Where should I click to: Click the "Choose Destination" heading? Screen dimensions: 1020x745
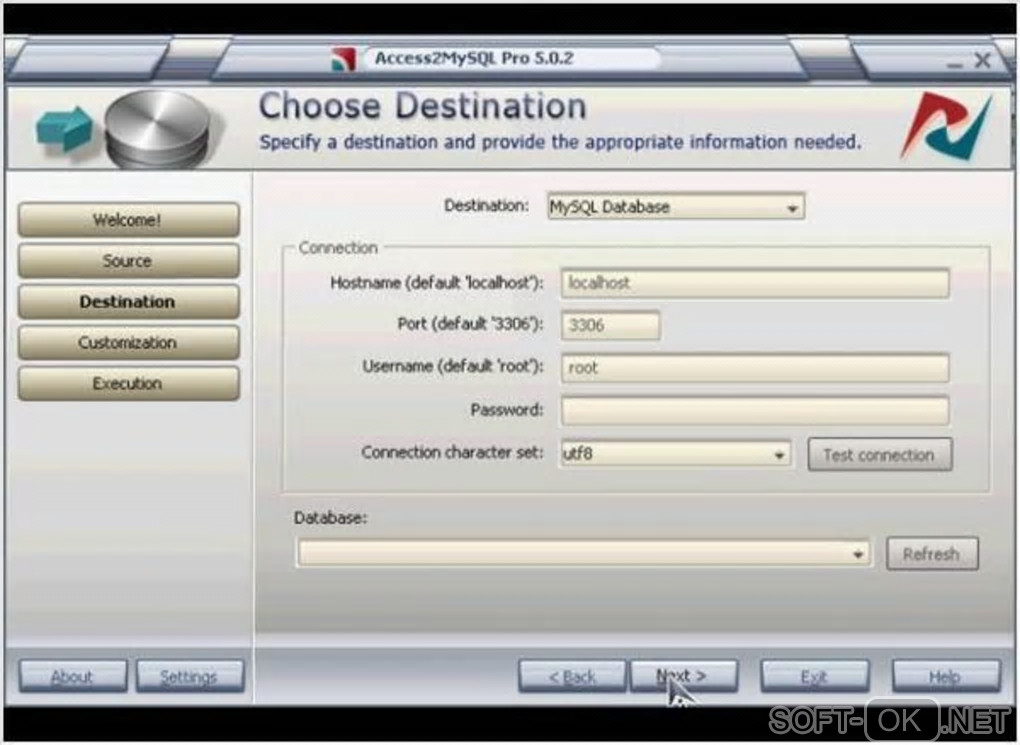click(422, 106)
